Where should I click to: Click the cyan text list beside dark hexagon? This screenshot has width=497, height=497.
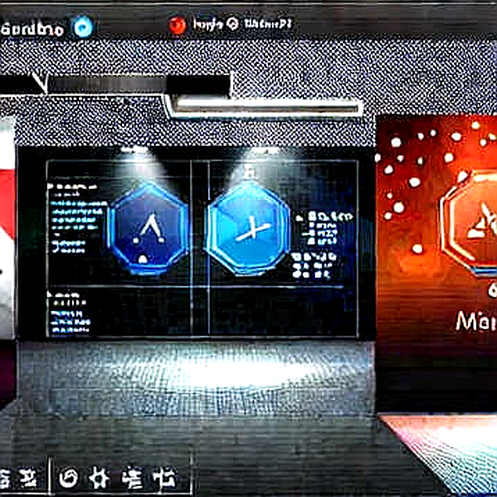pyautogui.click(x=76, y=218)
